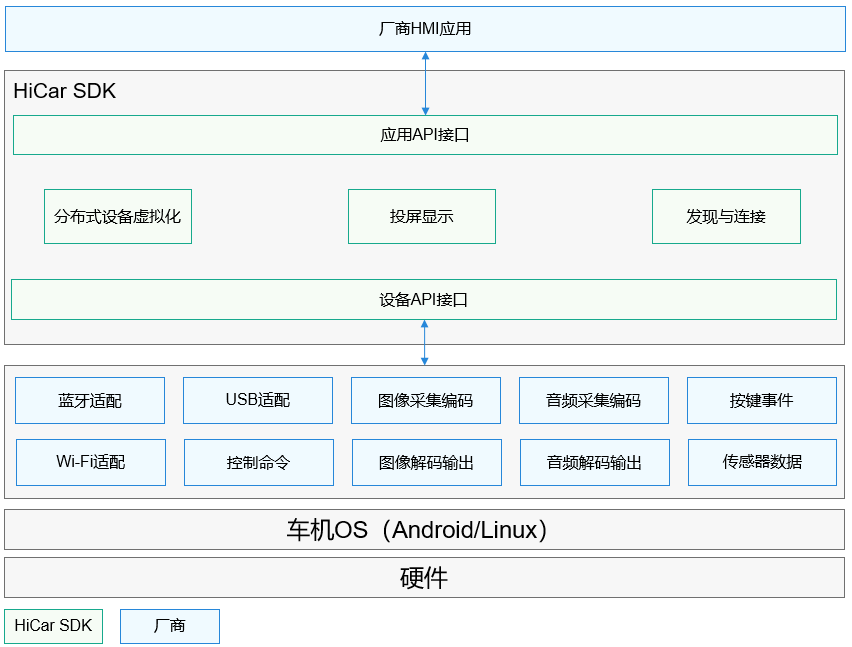
Task: Click the 控制命令 block
Action: click(259, 462)
